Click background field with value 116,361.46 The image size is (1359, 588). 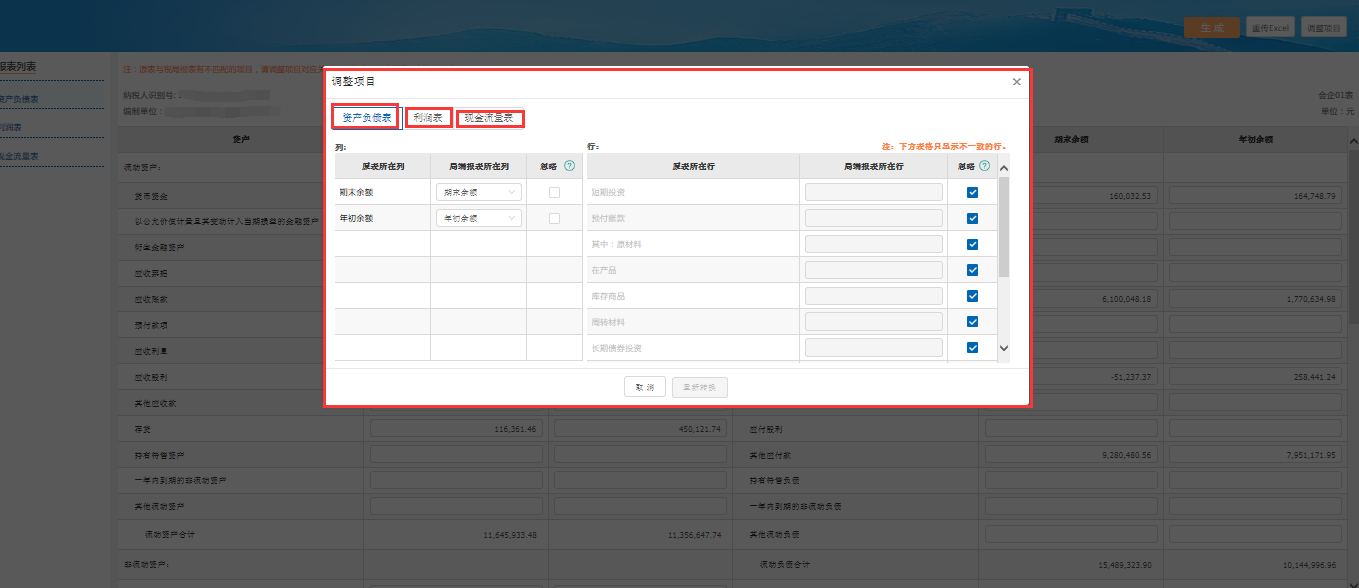tap(456, 429)
